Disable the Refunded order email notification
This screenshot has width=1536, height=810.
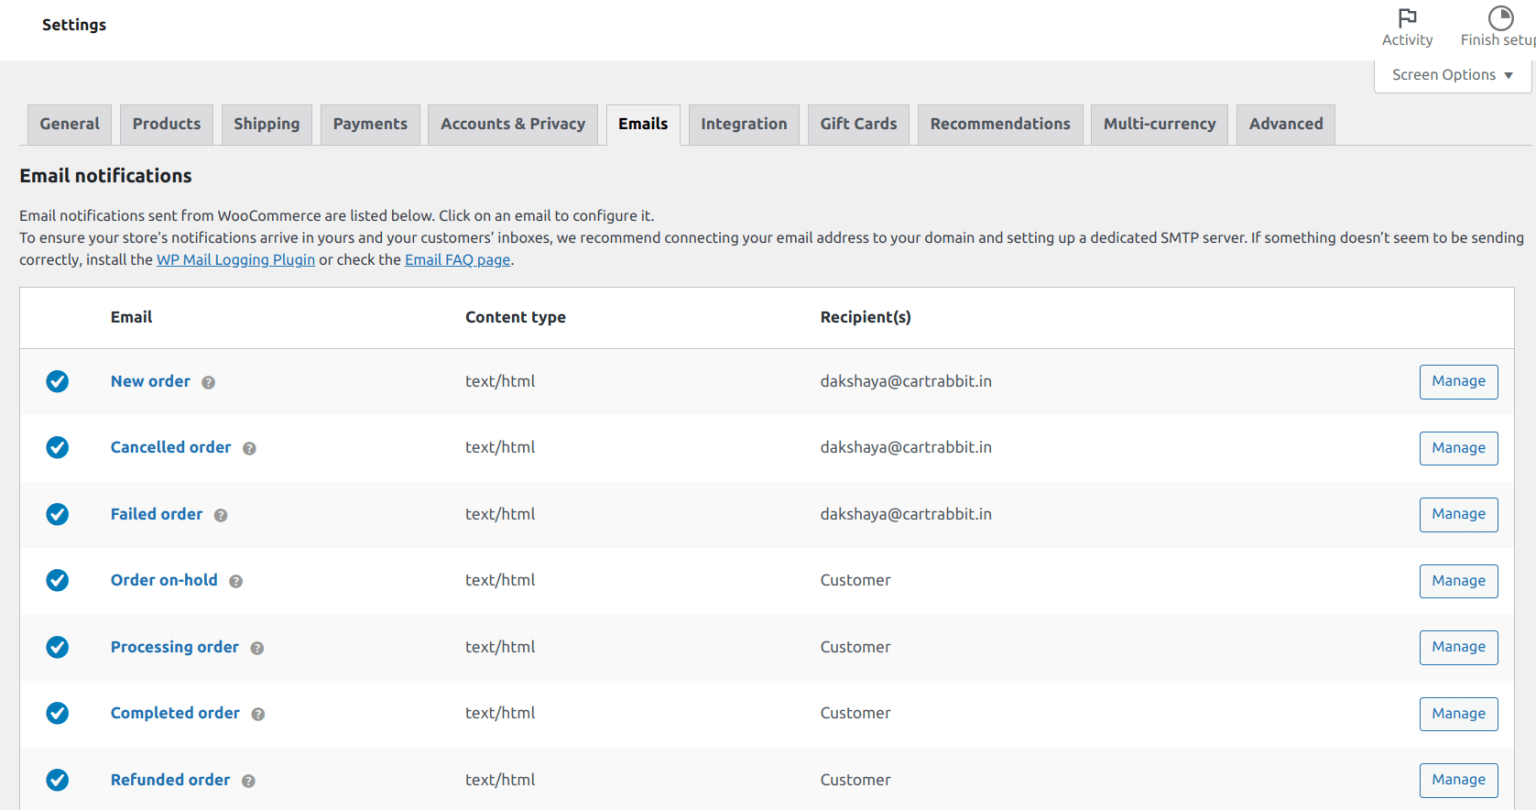(57, 780)
